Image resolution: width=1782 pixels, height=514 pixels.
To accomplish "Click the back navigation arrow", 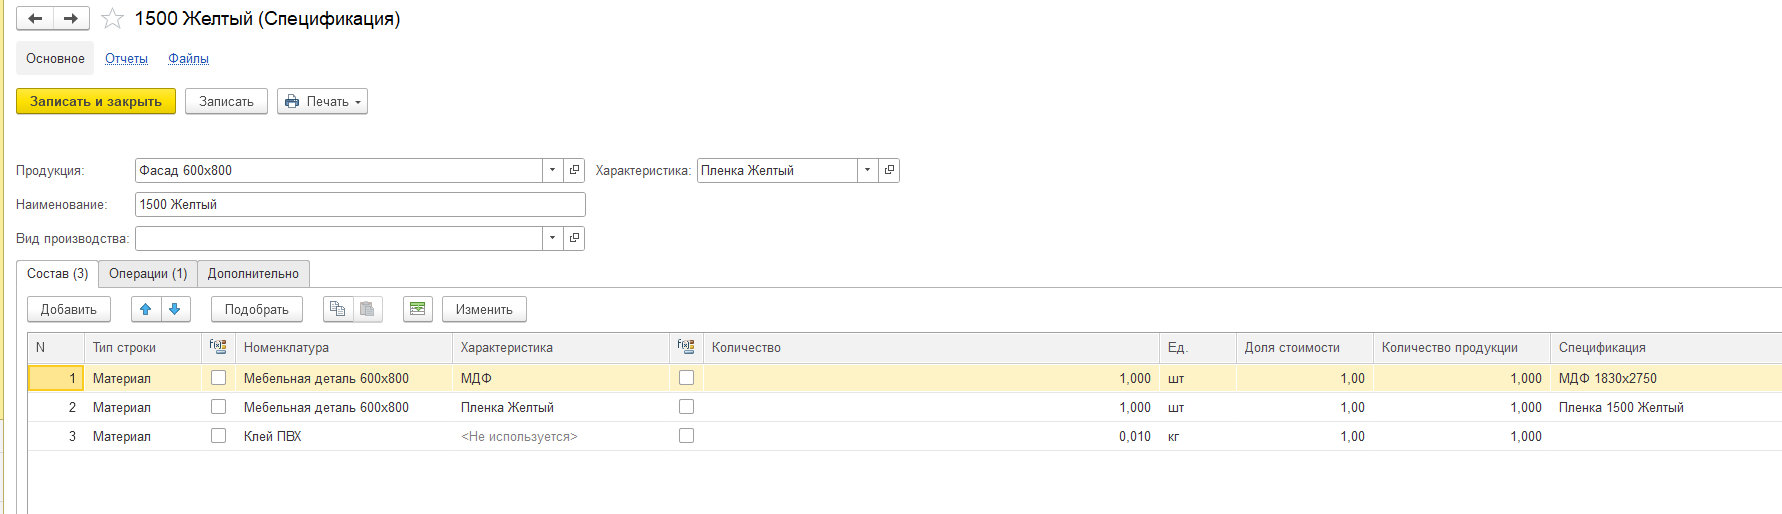I will [35, 19].
